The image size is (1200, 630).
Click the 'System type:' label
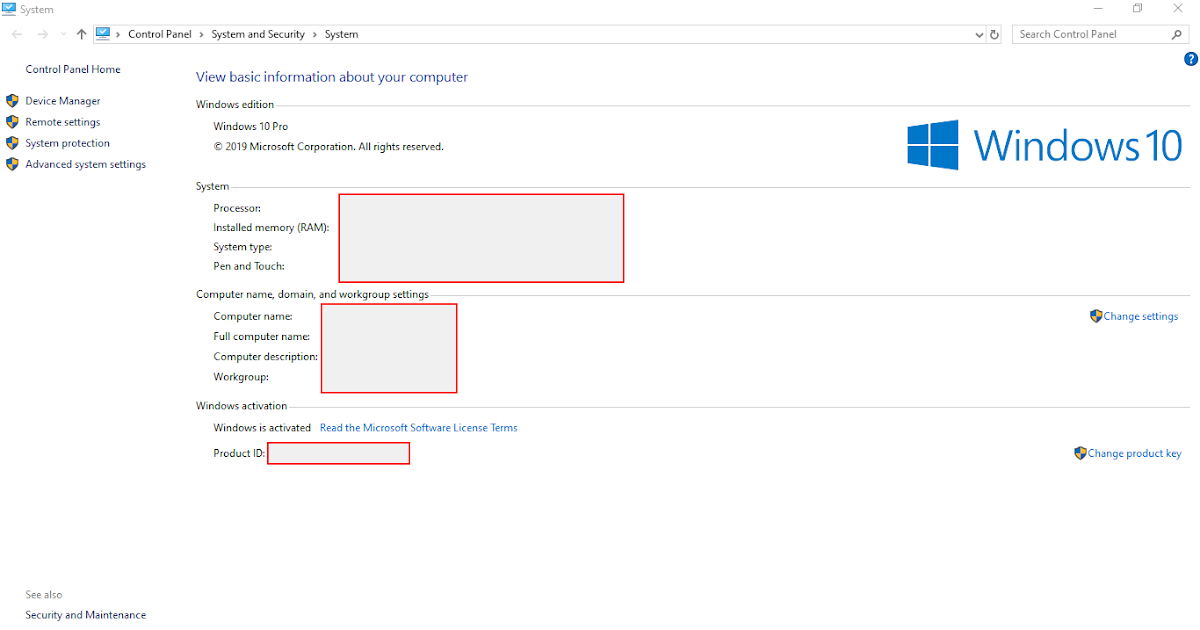click(x=243, y=247)
